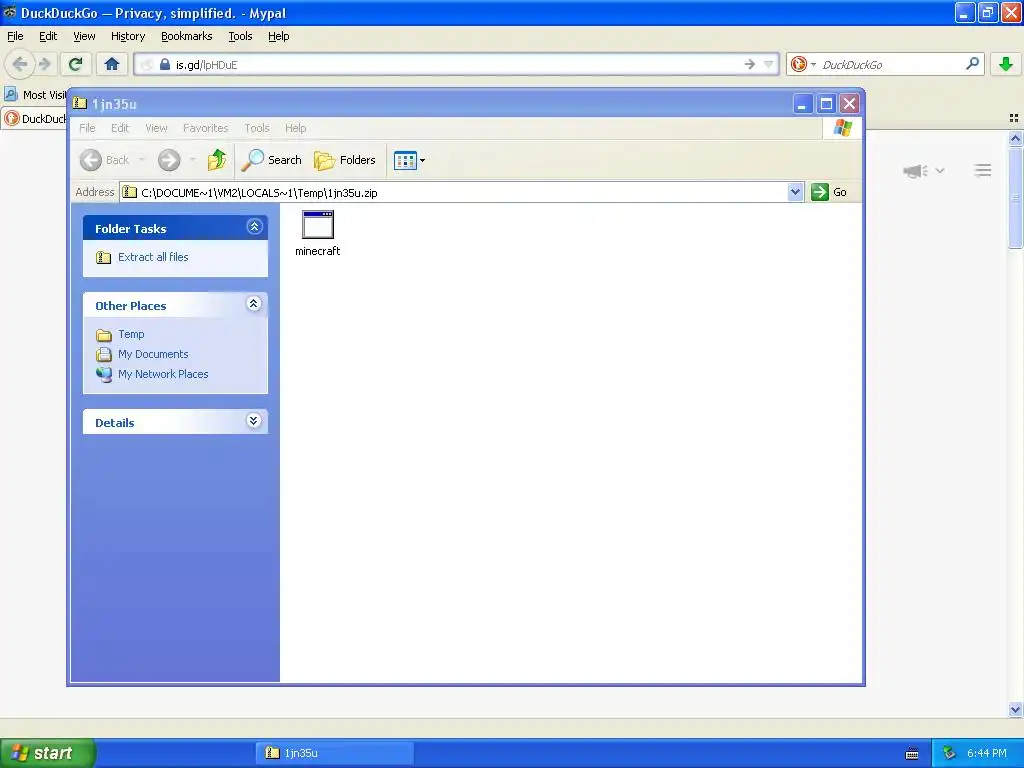The height and width of the screenshot is (768, 1024).
Task: Click the green Go arrow button
Action: 820,192
